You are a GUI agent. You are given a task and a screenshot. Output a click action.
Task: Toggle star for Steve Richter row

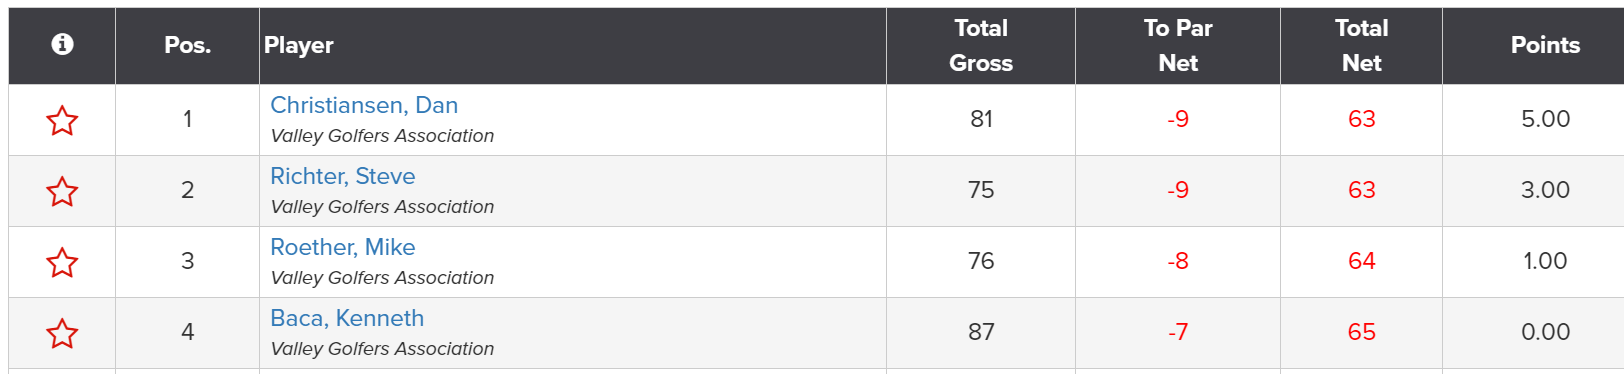pos(62,191)
